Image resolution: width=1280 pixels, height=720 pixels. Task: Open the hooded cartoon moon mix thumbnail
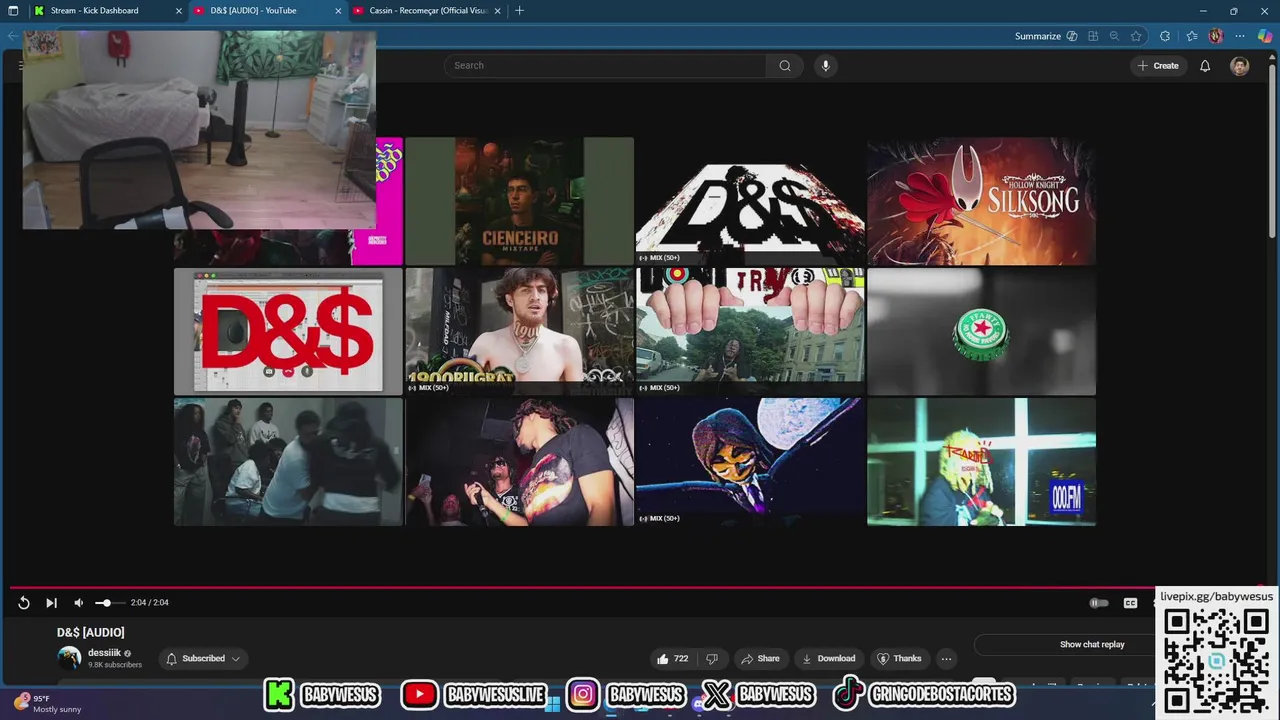(x=750, y=462)
